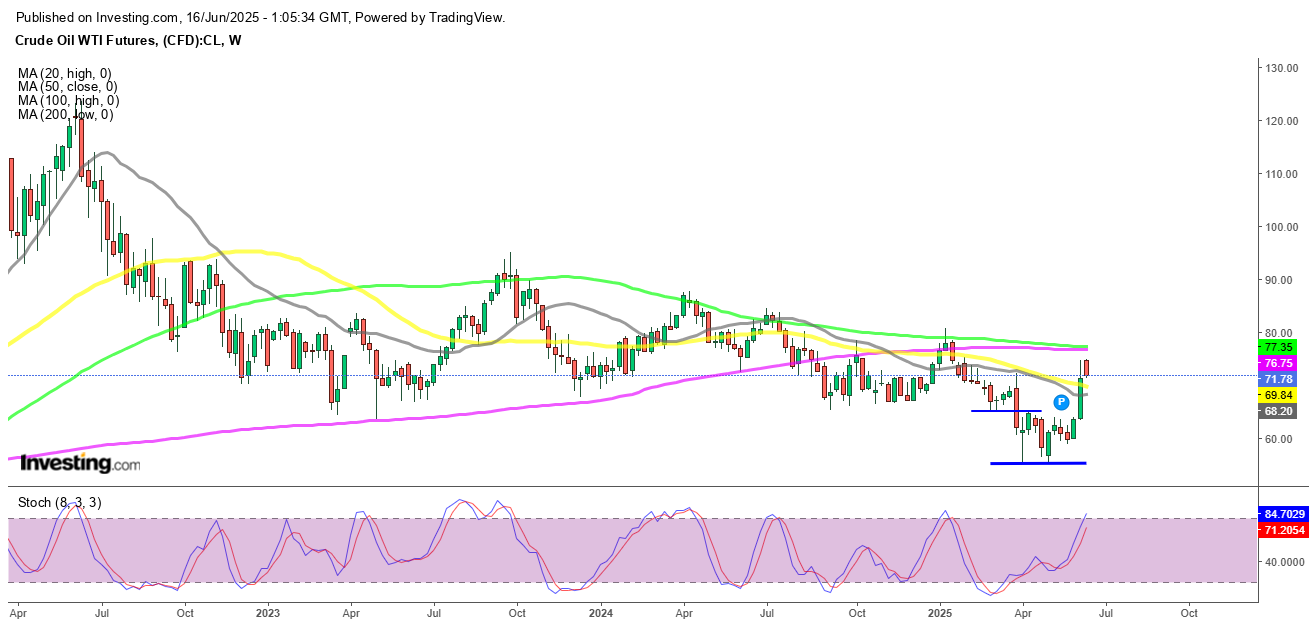Open the Crude Oil WTI Futures symbol title
This screenshot has width=1316, height=626.
point(129,40)
